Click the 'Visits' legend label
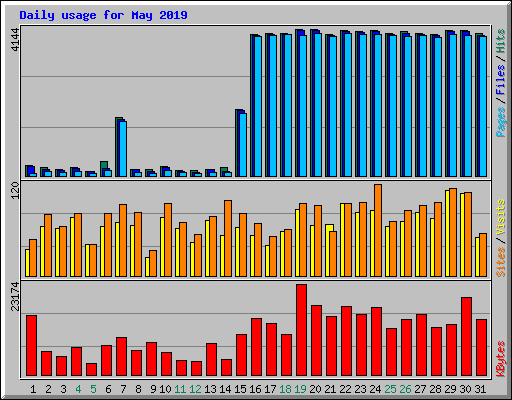This screenshot has height=400, width=512. click(x=501, y=217)
